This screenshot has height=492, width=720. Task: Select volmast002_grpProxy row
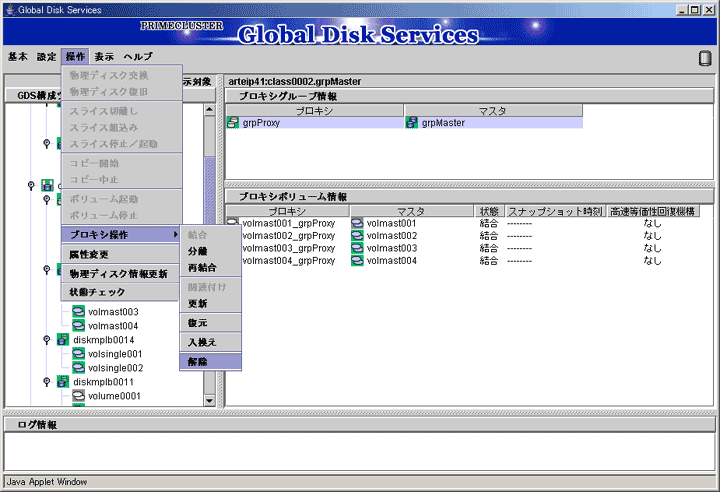(x=463, y=236)
